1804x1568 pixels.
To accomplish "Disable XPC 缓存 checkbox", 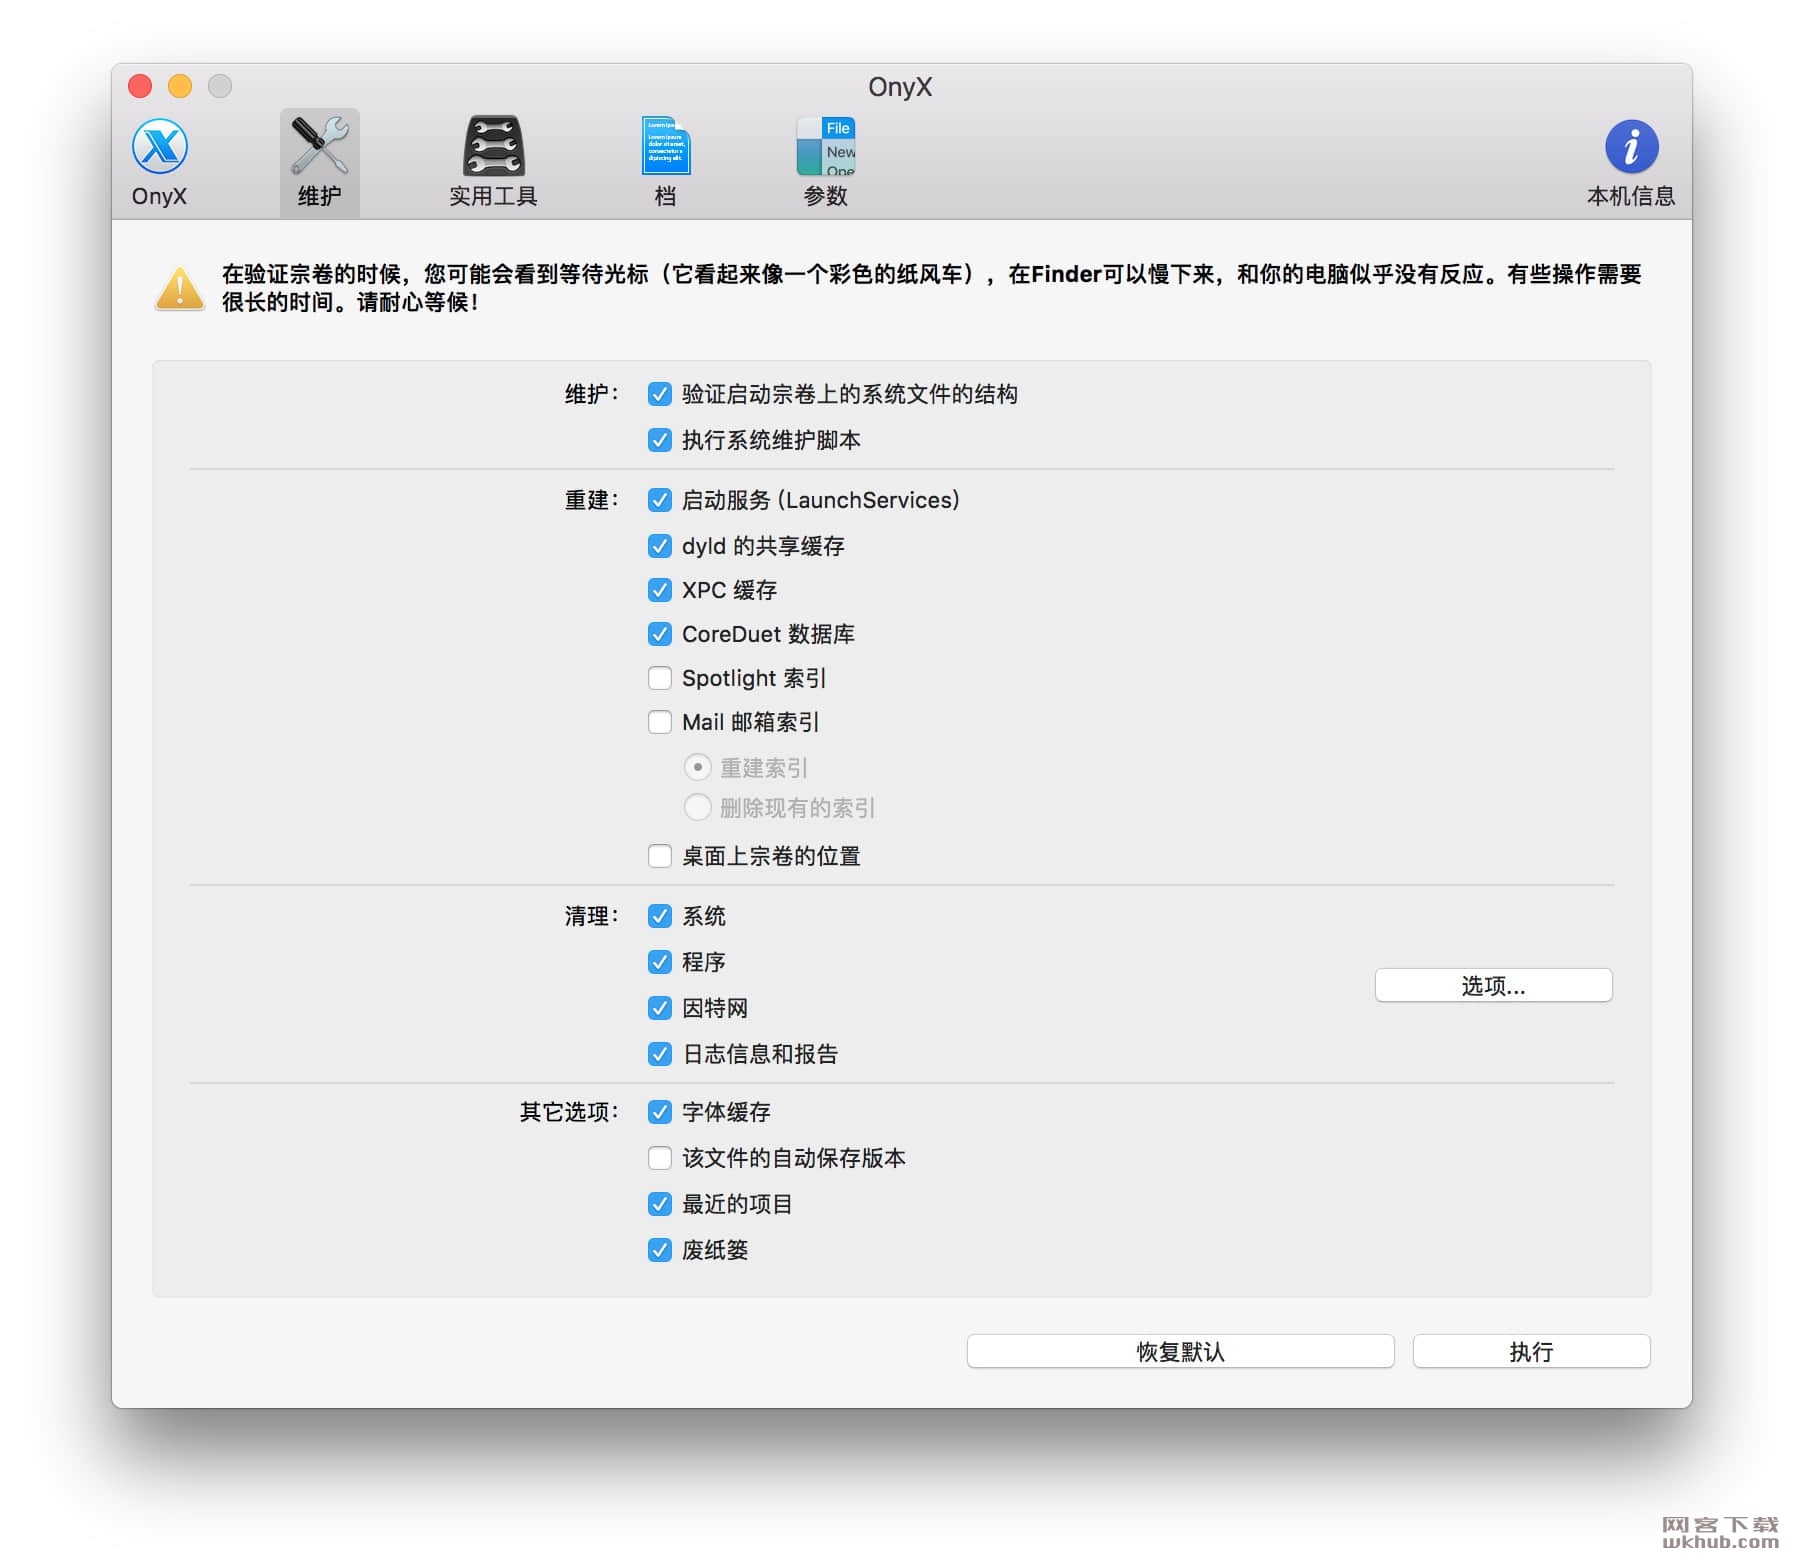I will pos(660,590).
